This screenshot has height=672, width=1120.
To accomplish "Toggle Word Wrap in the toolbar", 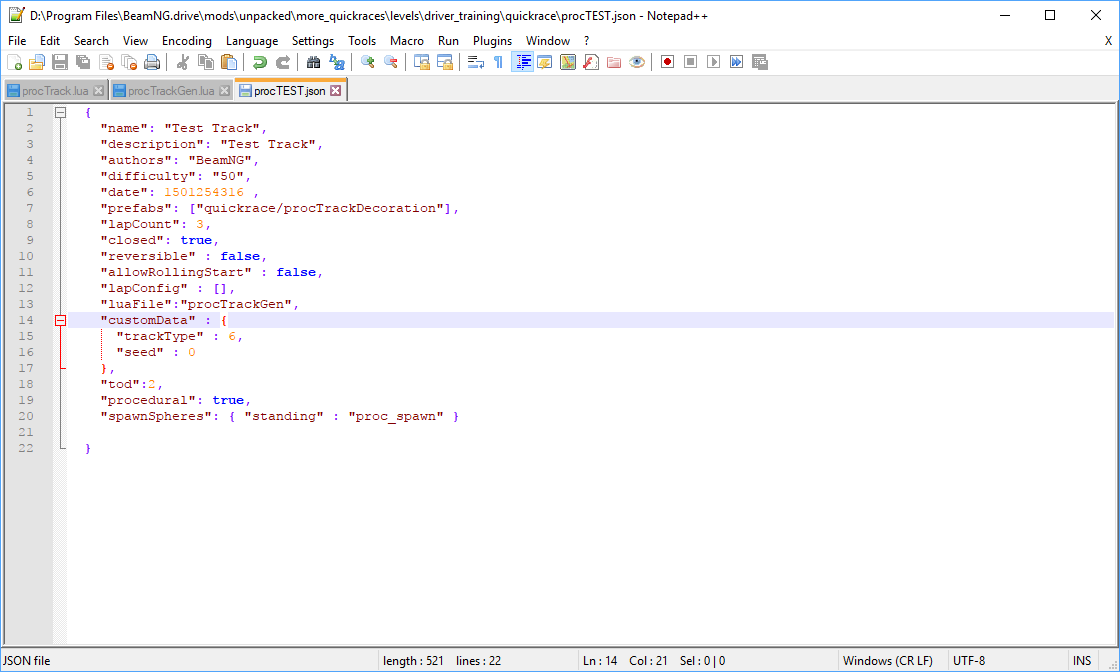I will point(476,62).
